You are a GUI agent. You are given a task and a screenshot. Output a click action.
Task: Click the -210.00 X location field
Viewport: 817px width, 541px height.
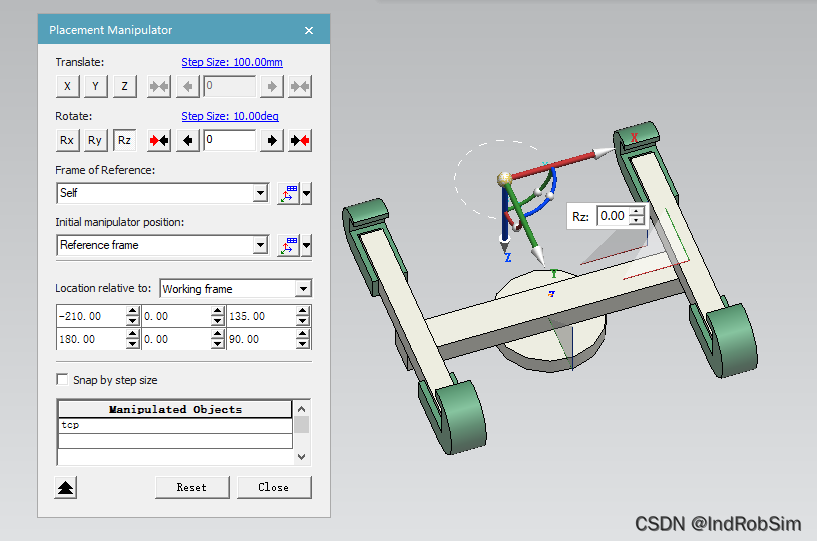pyautogui.click(x=91, y=316)
